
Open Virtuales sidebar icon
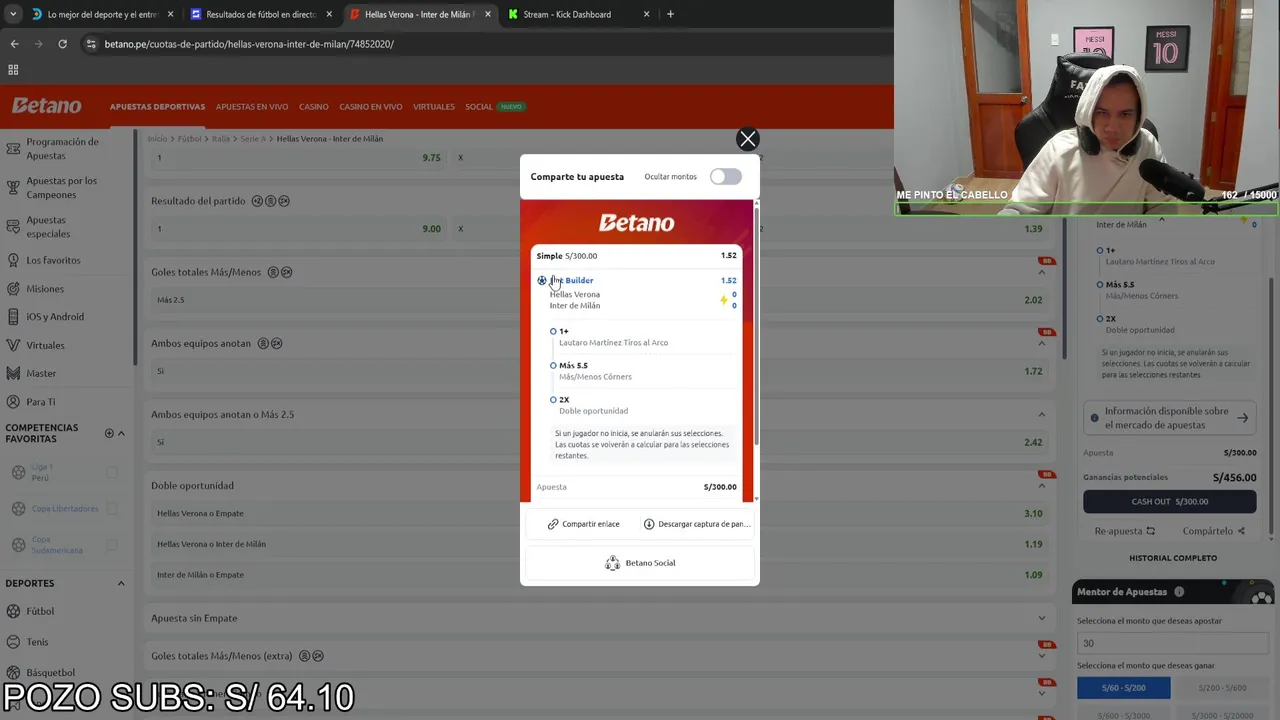(x=13, y=345)
